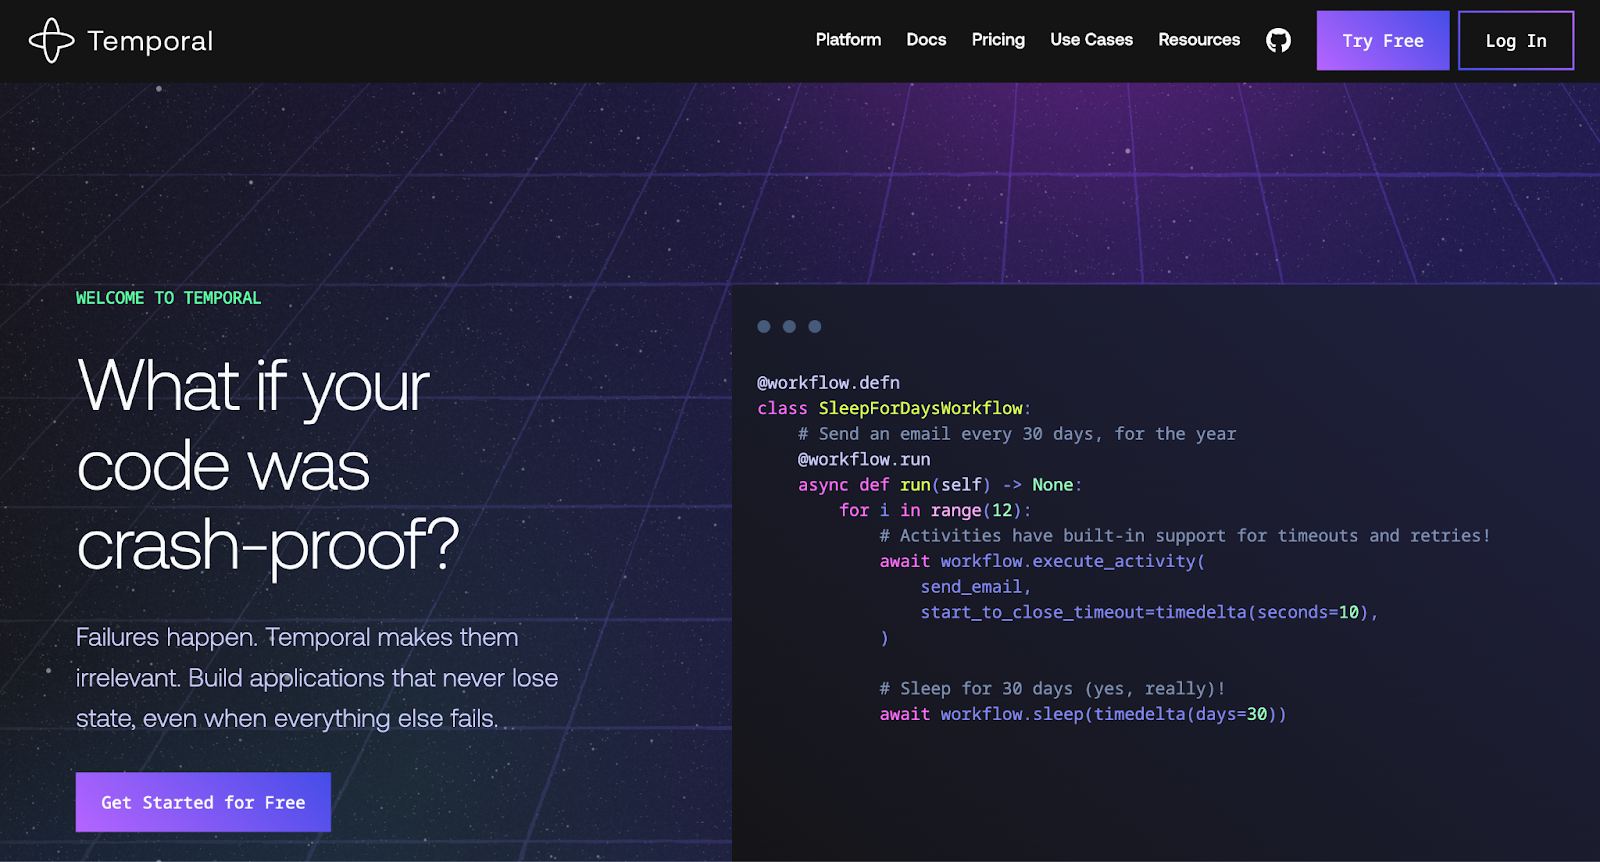The height and width of the screenshot is (862, 1600).
Task: Click the 'await workflow.execute_activity(' line
Action: (x=1042, y=561)
